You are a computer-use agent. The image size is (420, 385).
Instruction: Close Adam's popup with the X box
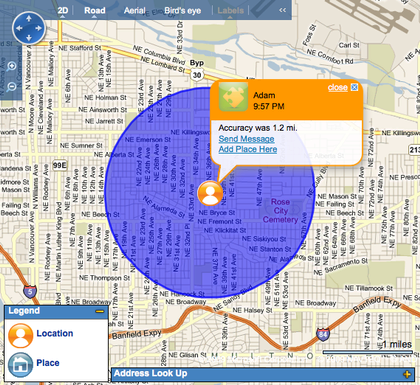tap(354, 87)
